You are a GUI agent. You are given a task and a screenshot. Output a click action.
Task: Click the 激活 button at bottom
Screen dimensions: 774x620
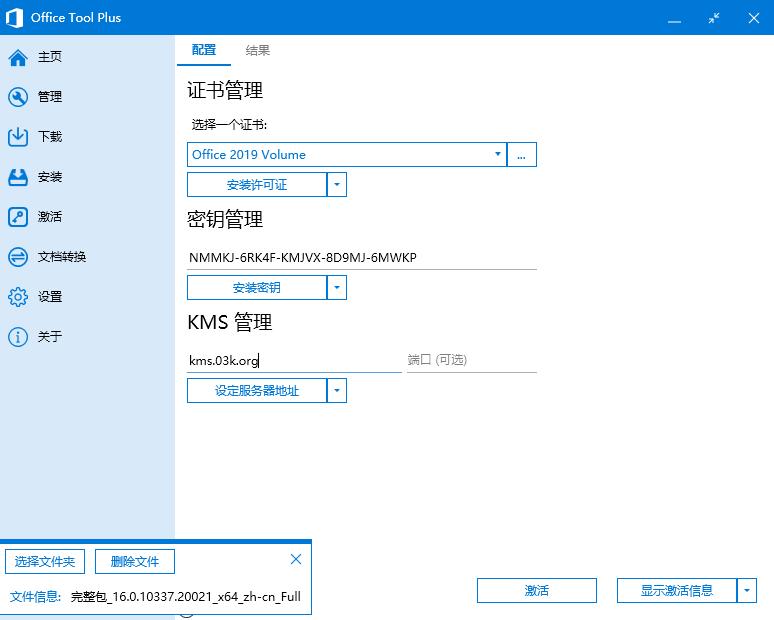537,590
